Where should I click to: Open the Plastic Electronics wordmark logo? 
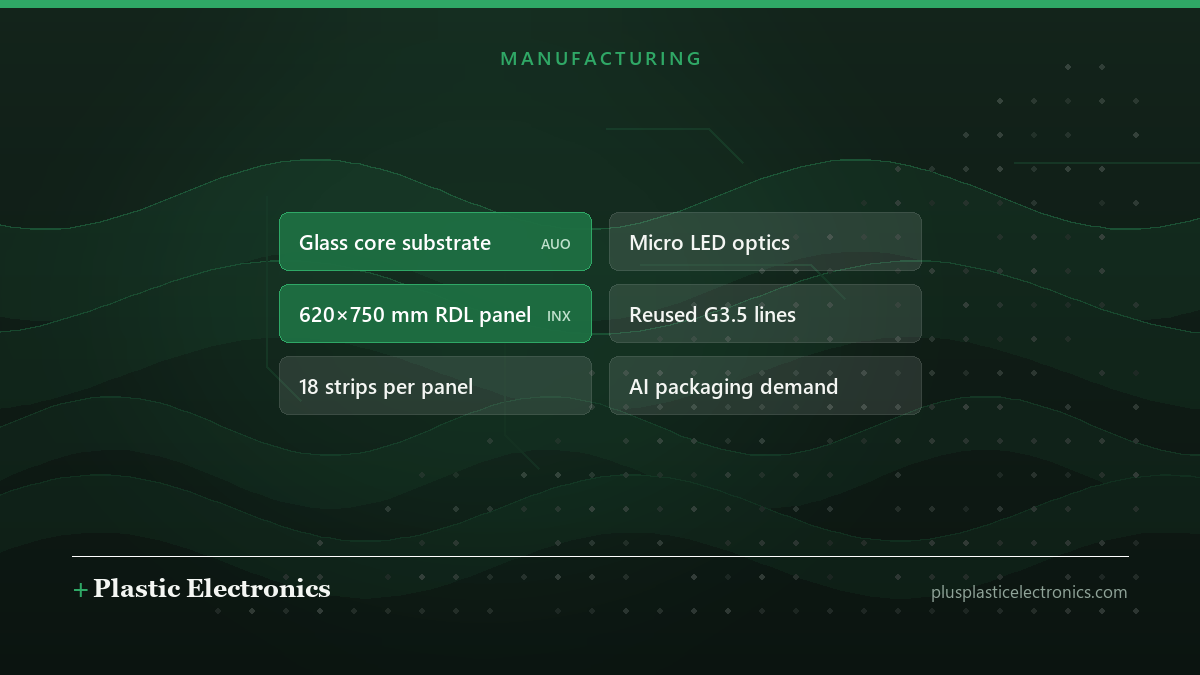tap(201, 589)
